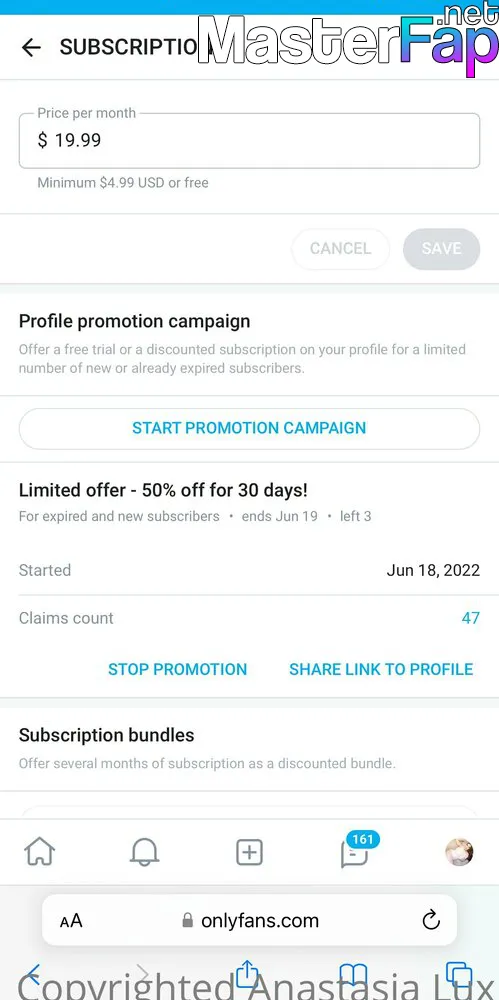Tap the onlyfans.com address bar
The width and height of the screenshot is (499, 1000).
point(250,920)
